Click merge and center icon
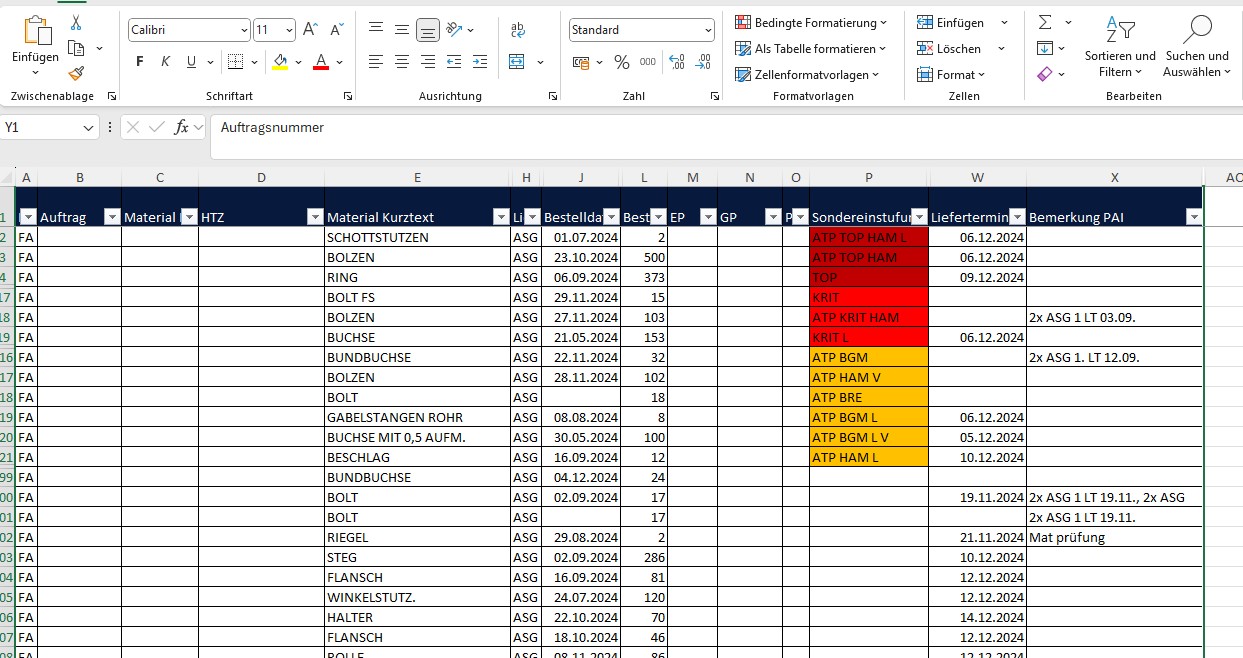This screenshot has height=658, width=1243. point(517,62)
